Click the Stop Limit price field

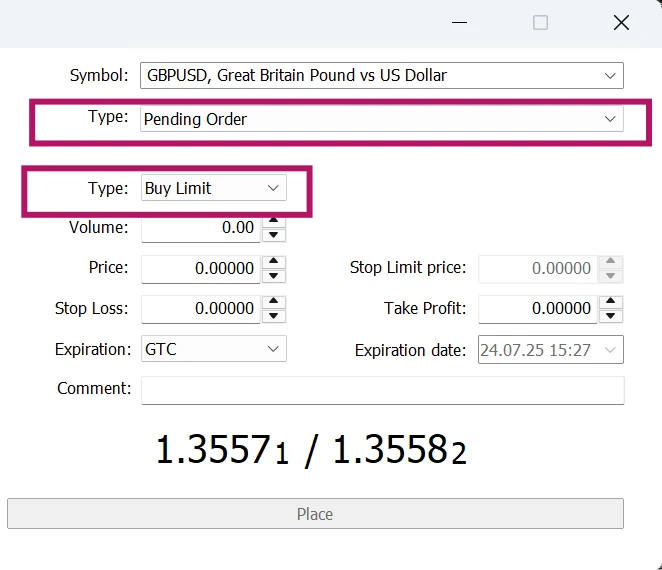537,269
